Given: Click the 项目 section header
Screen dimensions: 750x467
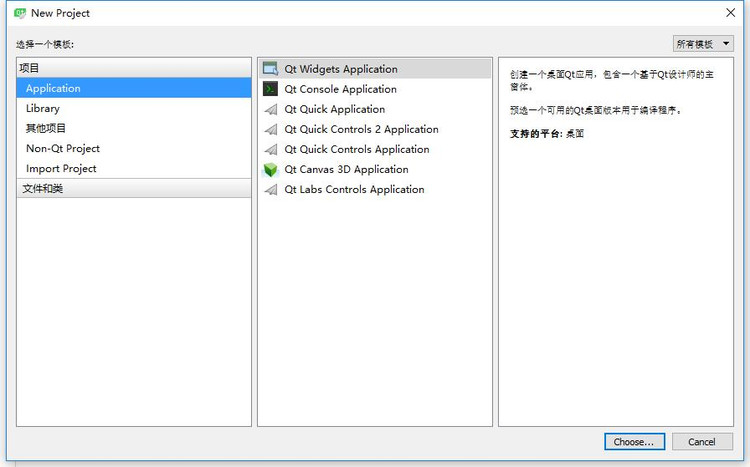Looking at the screenshot, I should [134, 68].
